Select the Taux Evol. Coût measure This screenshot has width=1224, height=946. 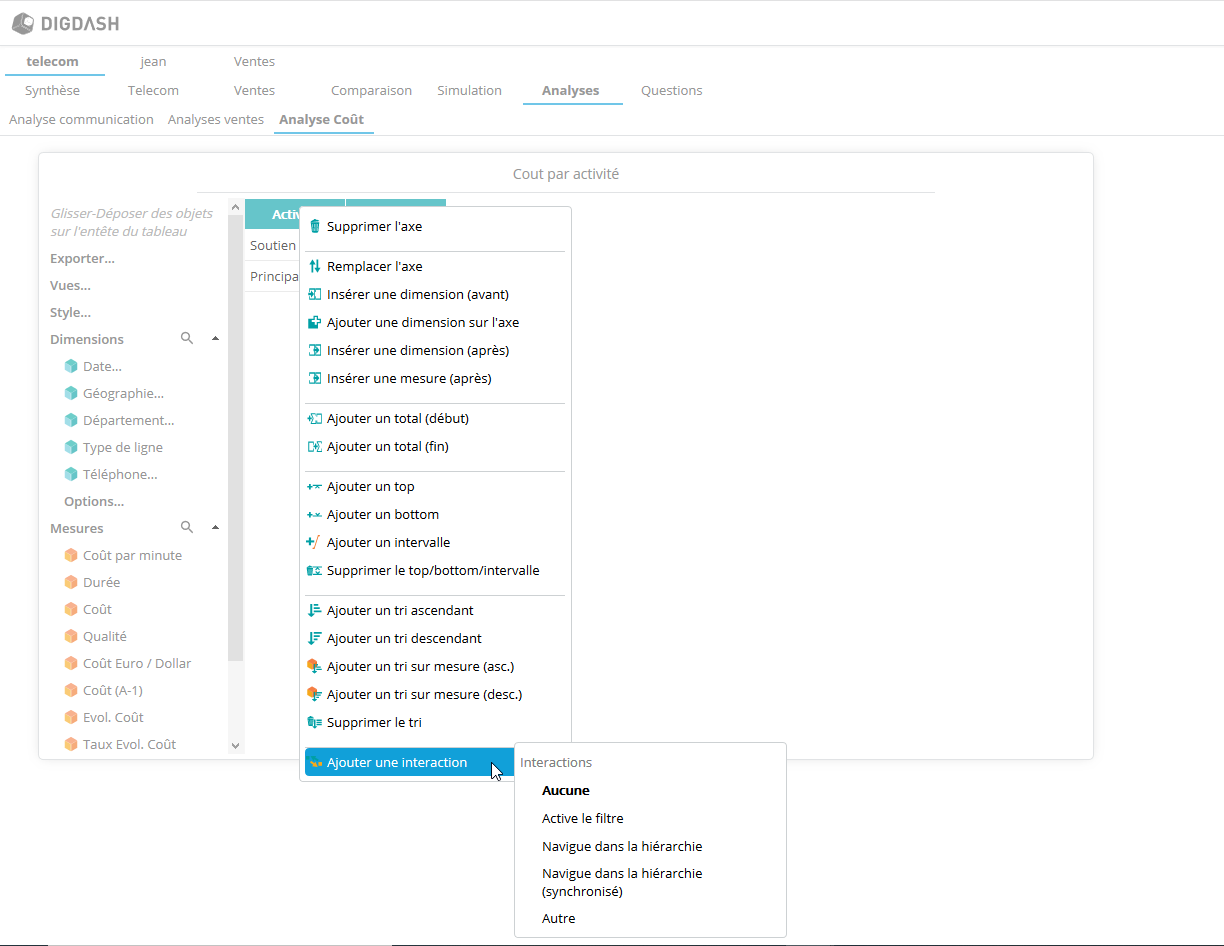click(129, 744)
